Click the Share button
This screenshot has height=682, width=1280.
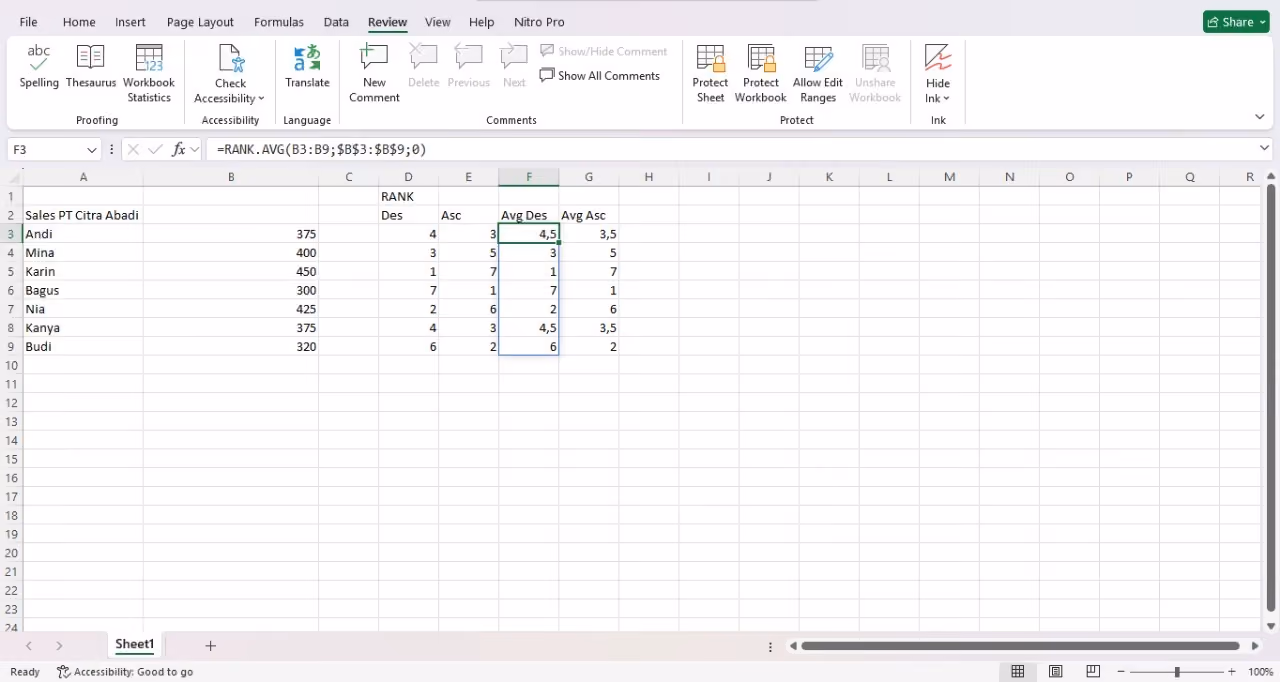tap(1236, 22)
